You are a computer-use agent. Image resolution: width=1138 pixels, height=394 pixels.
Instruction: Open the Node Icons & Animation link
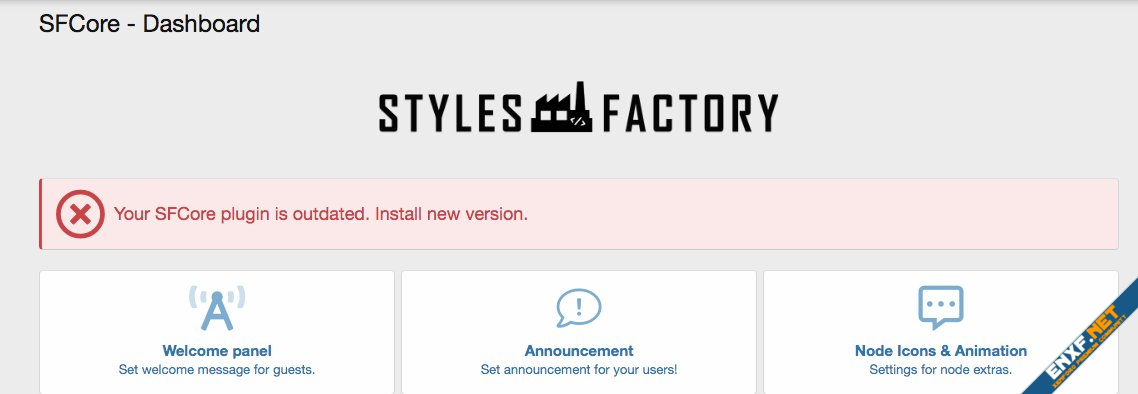pos(941,351)
